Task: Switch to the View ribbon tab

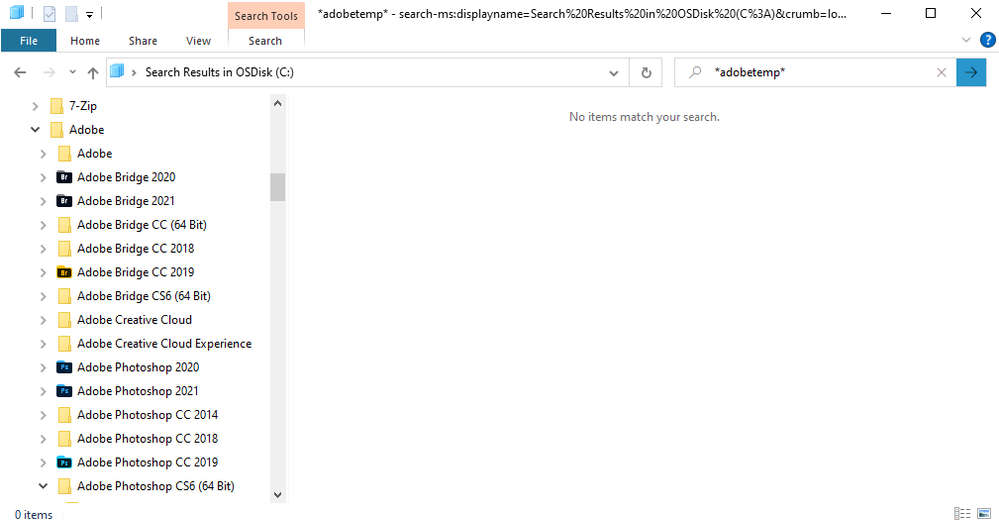Action: (x=198, y=41)
